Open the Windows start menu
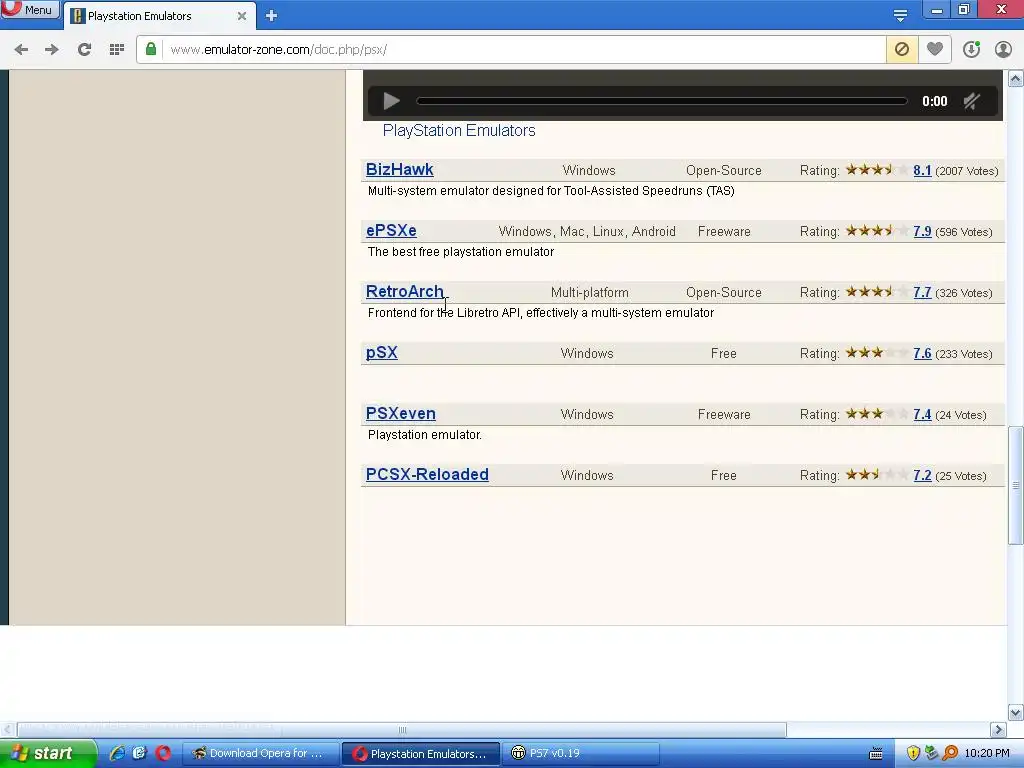Image resolution: width=1024 pixels, height=768 pixels. coord(47,753)
